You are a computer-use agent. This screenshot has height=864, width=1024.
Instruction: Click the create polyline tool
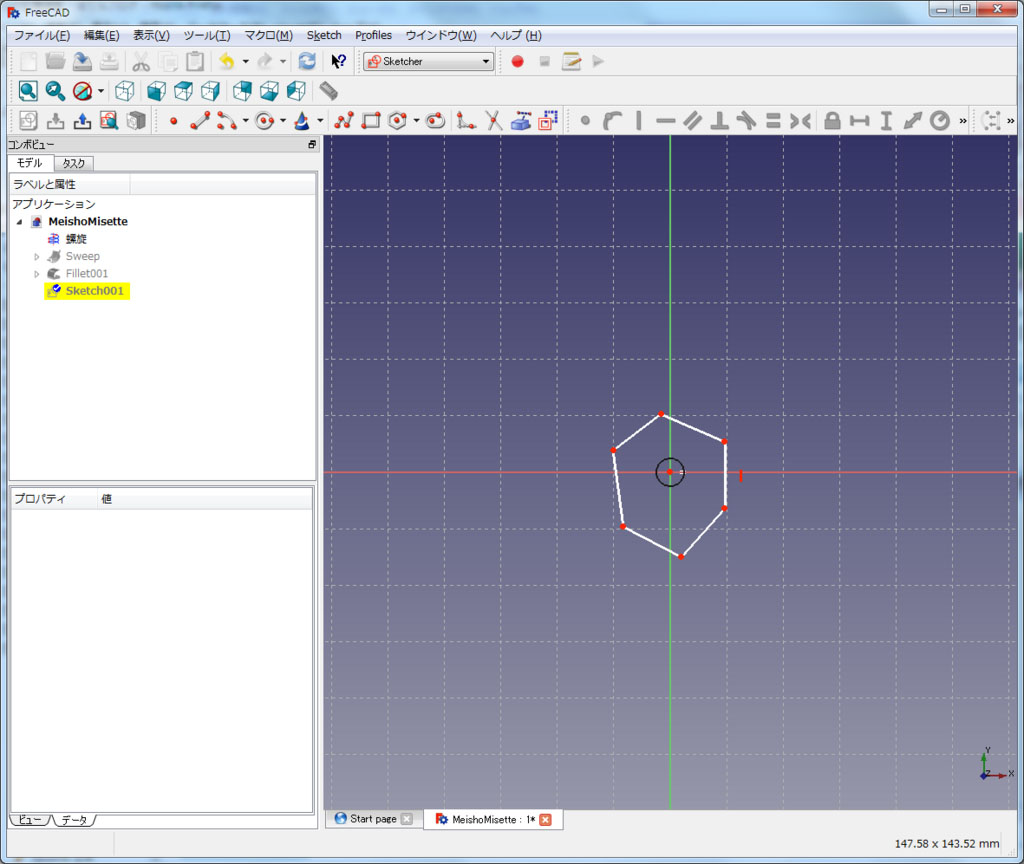[x=345, y=121]
